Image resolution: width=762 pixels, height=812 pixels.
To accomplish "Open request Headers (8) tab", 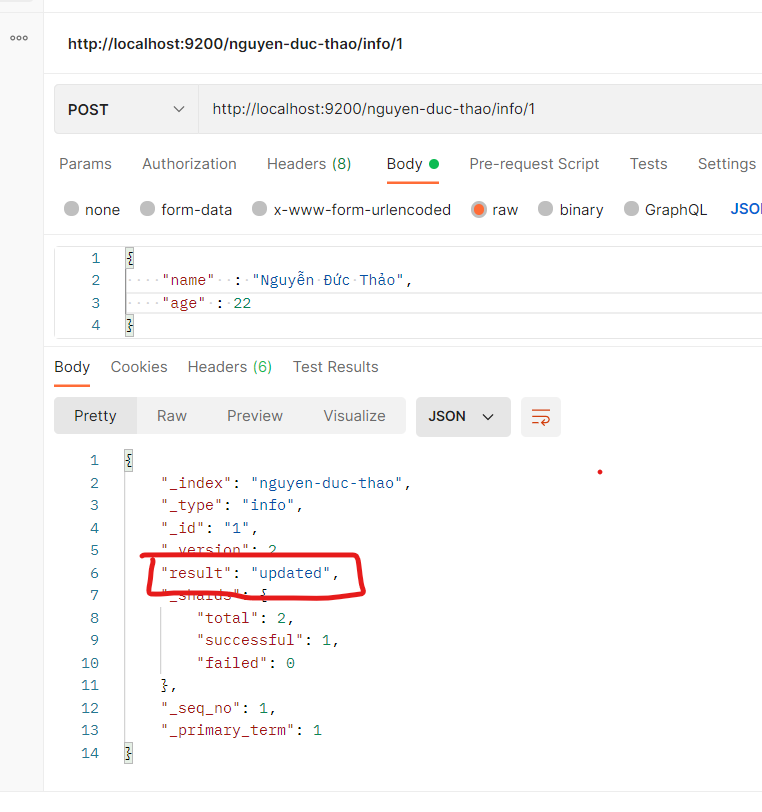I will (x=308, y=164).
